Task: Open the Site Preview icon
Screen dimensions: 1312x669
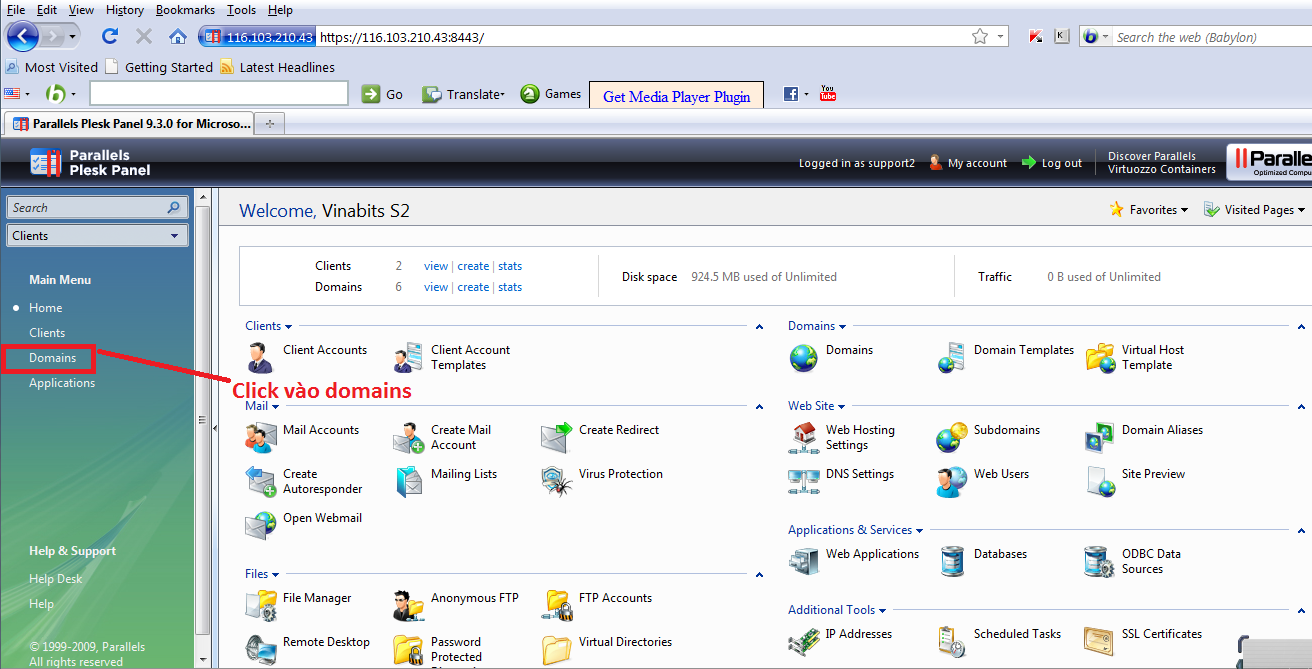Action: click(x=1099, y=482)
